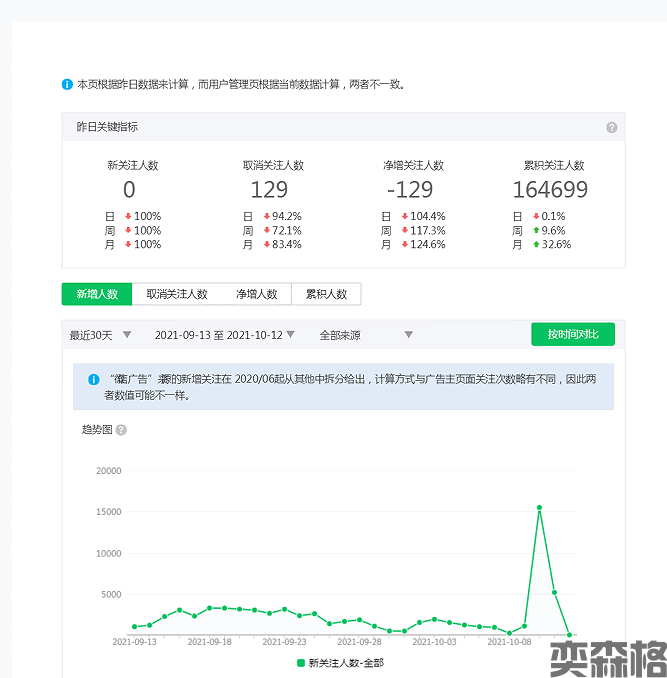Open the 累积人数 tab
Screen dimensions: 667x678
(x=326, y=294)
